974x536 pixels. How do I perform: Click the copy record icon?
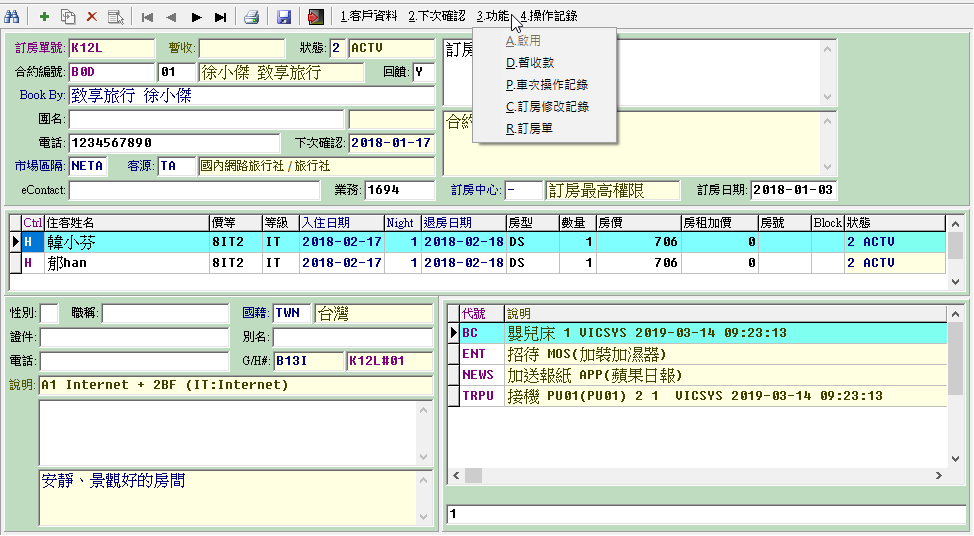pos(68,16)
